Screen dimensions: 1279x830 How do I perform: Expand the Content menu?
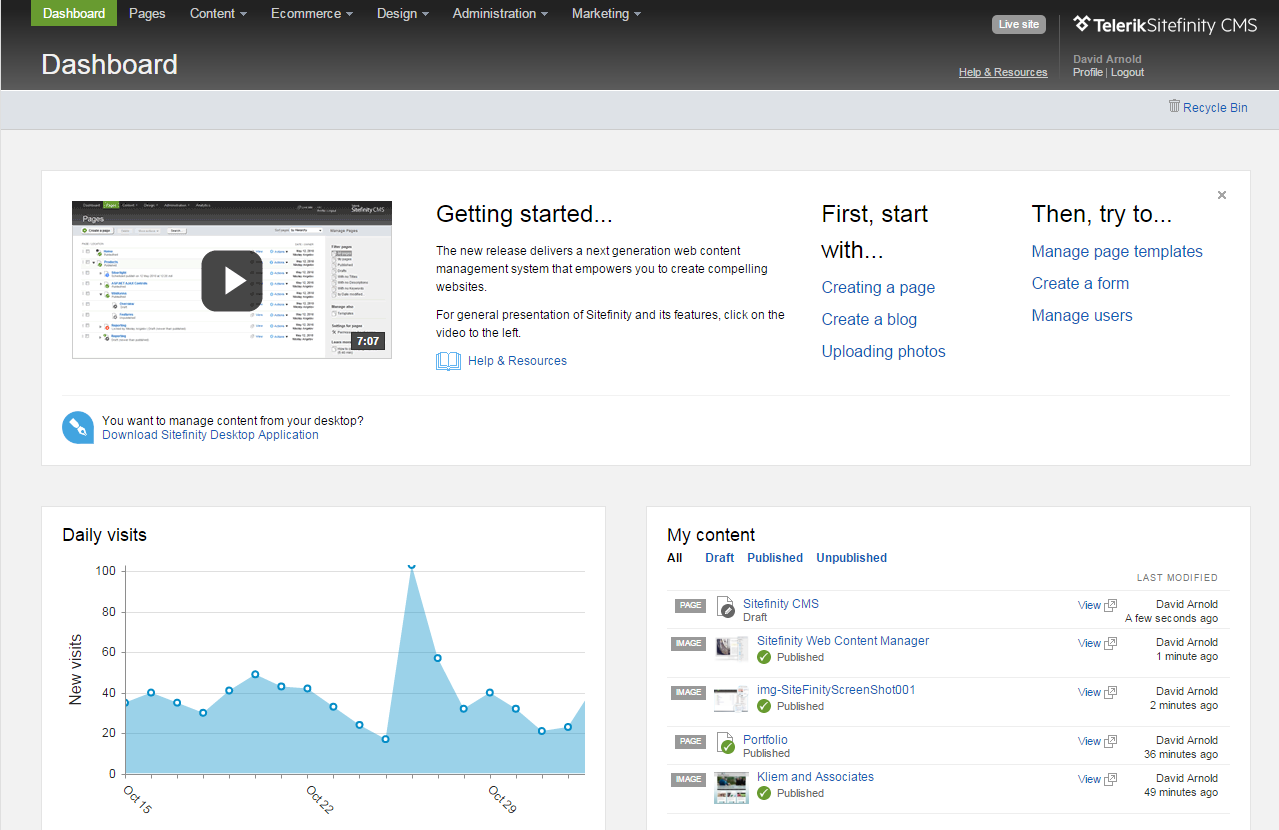218,13
